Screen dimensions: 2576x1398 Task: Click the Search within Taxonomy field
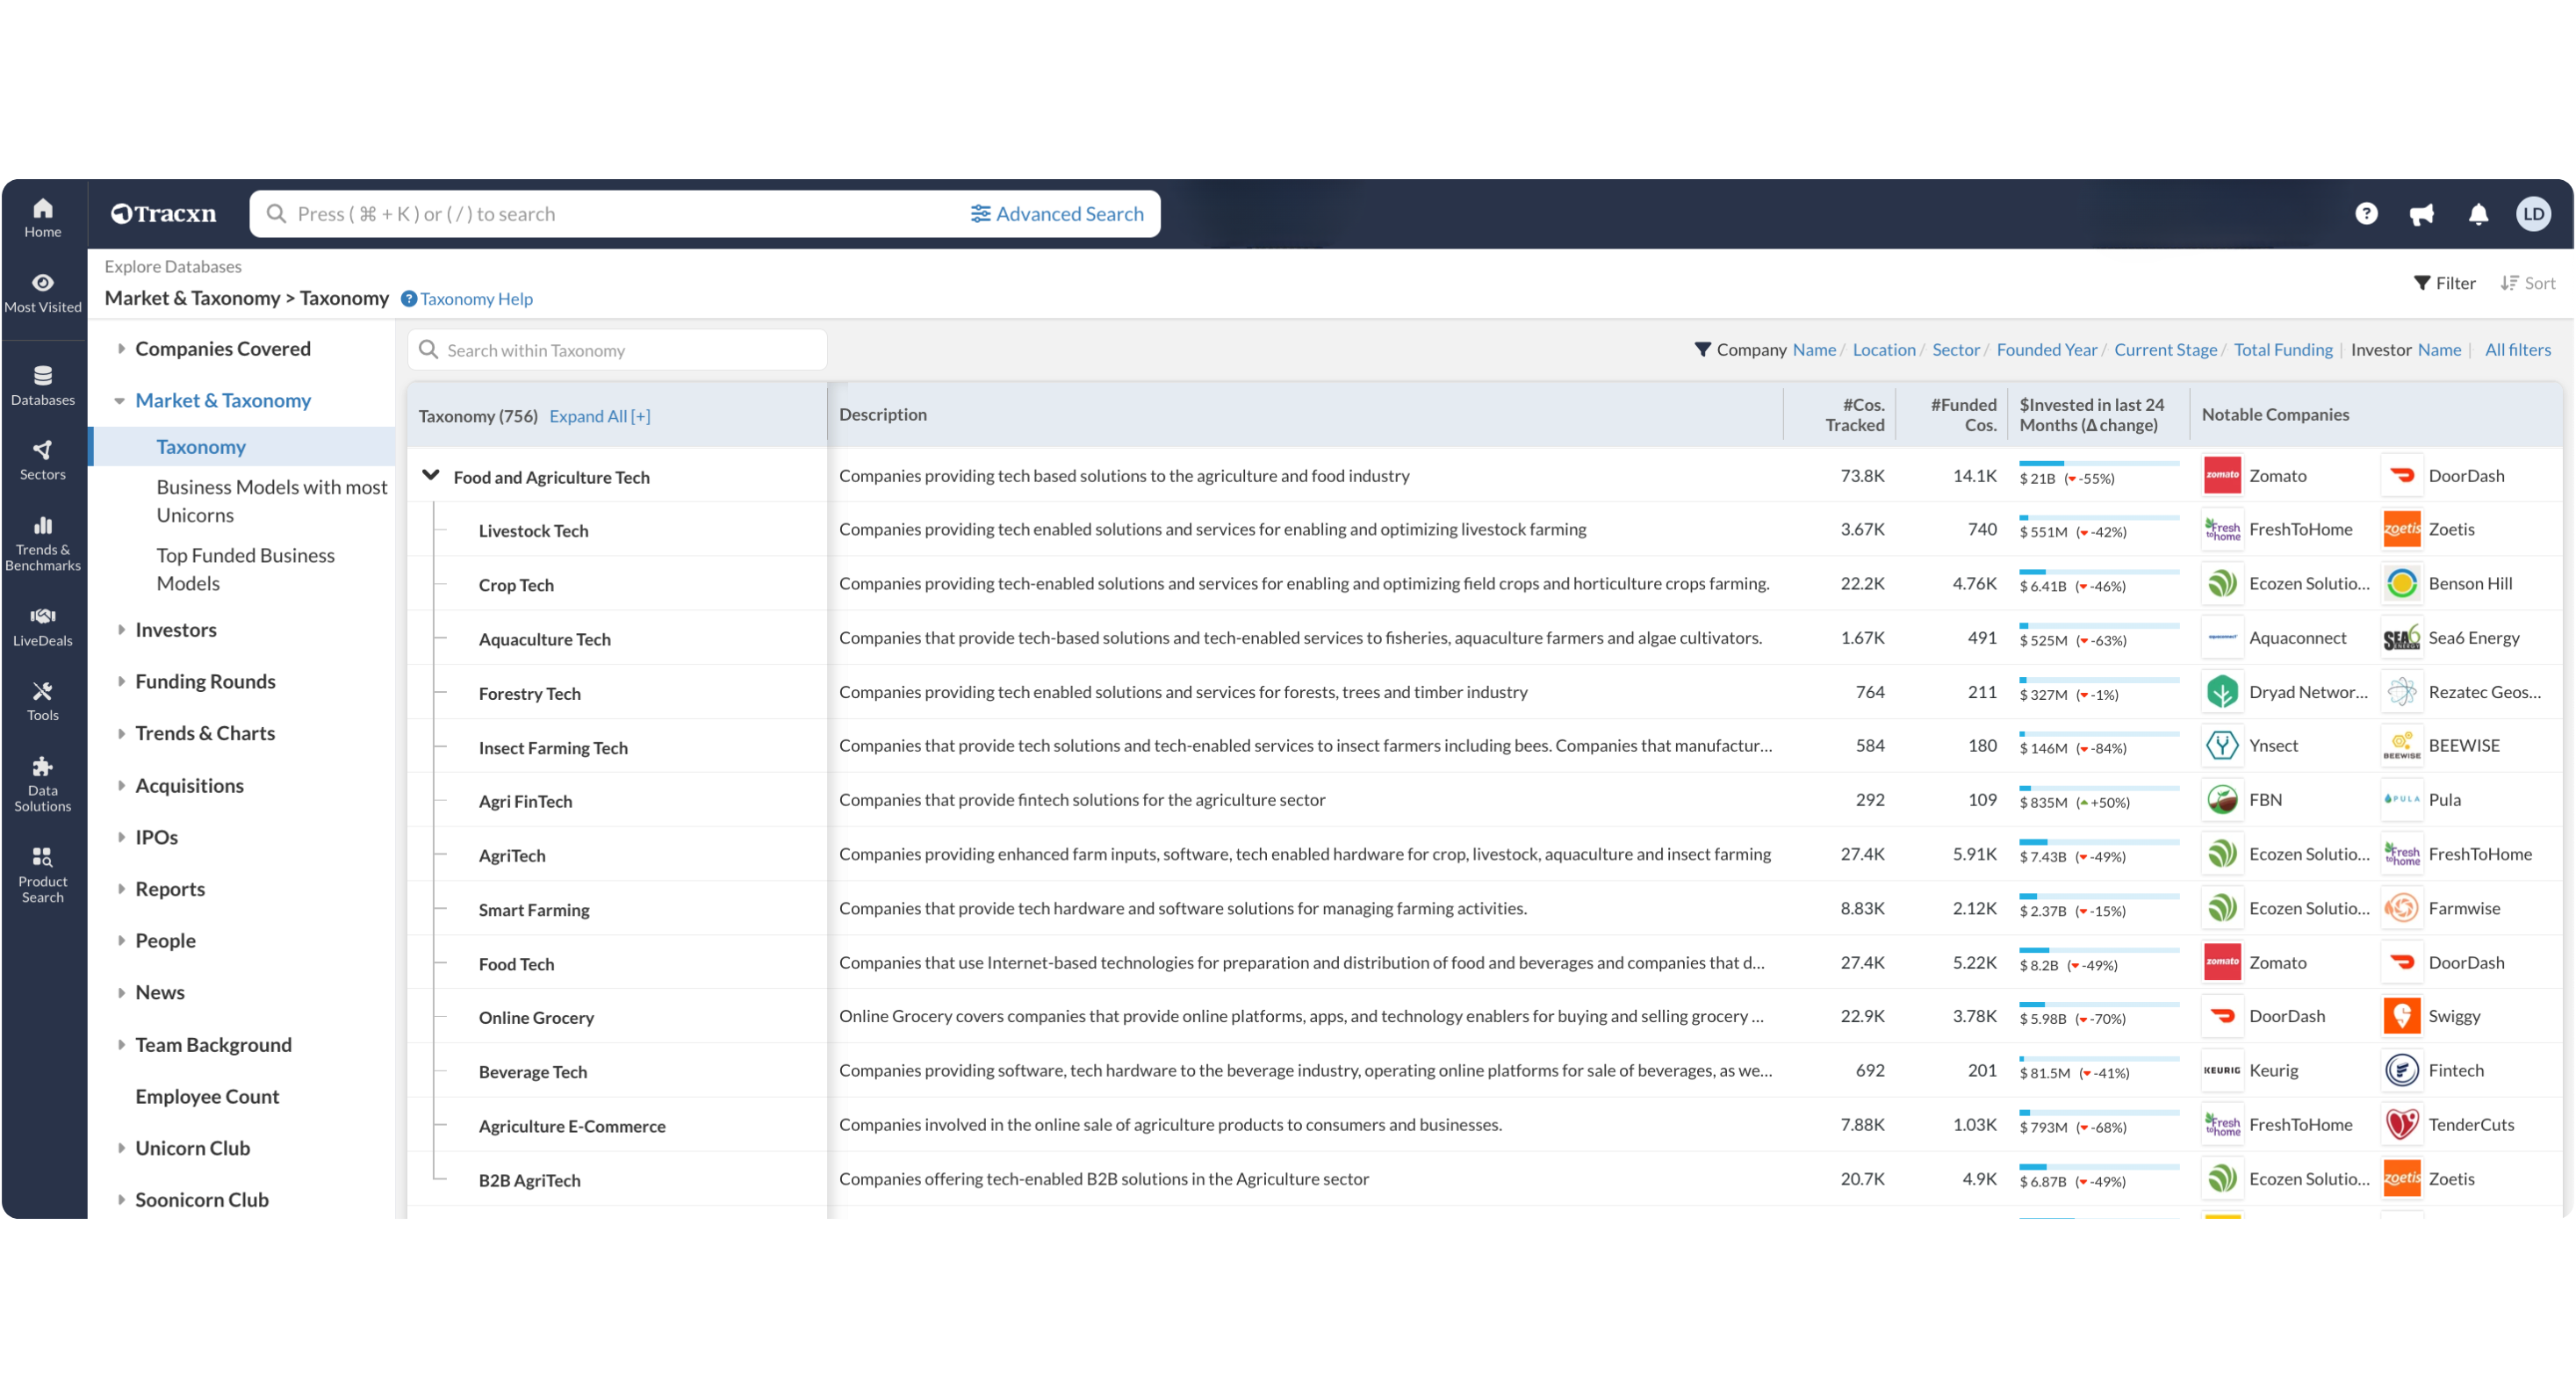[x=617, y=350]
